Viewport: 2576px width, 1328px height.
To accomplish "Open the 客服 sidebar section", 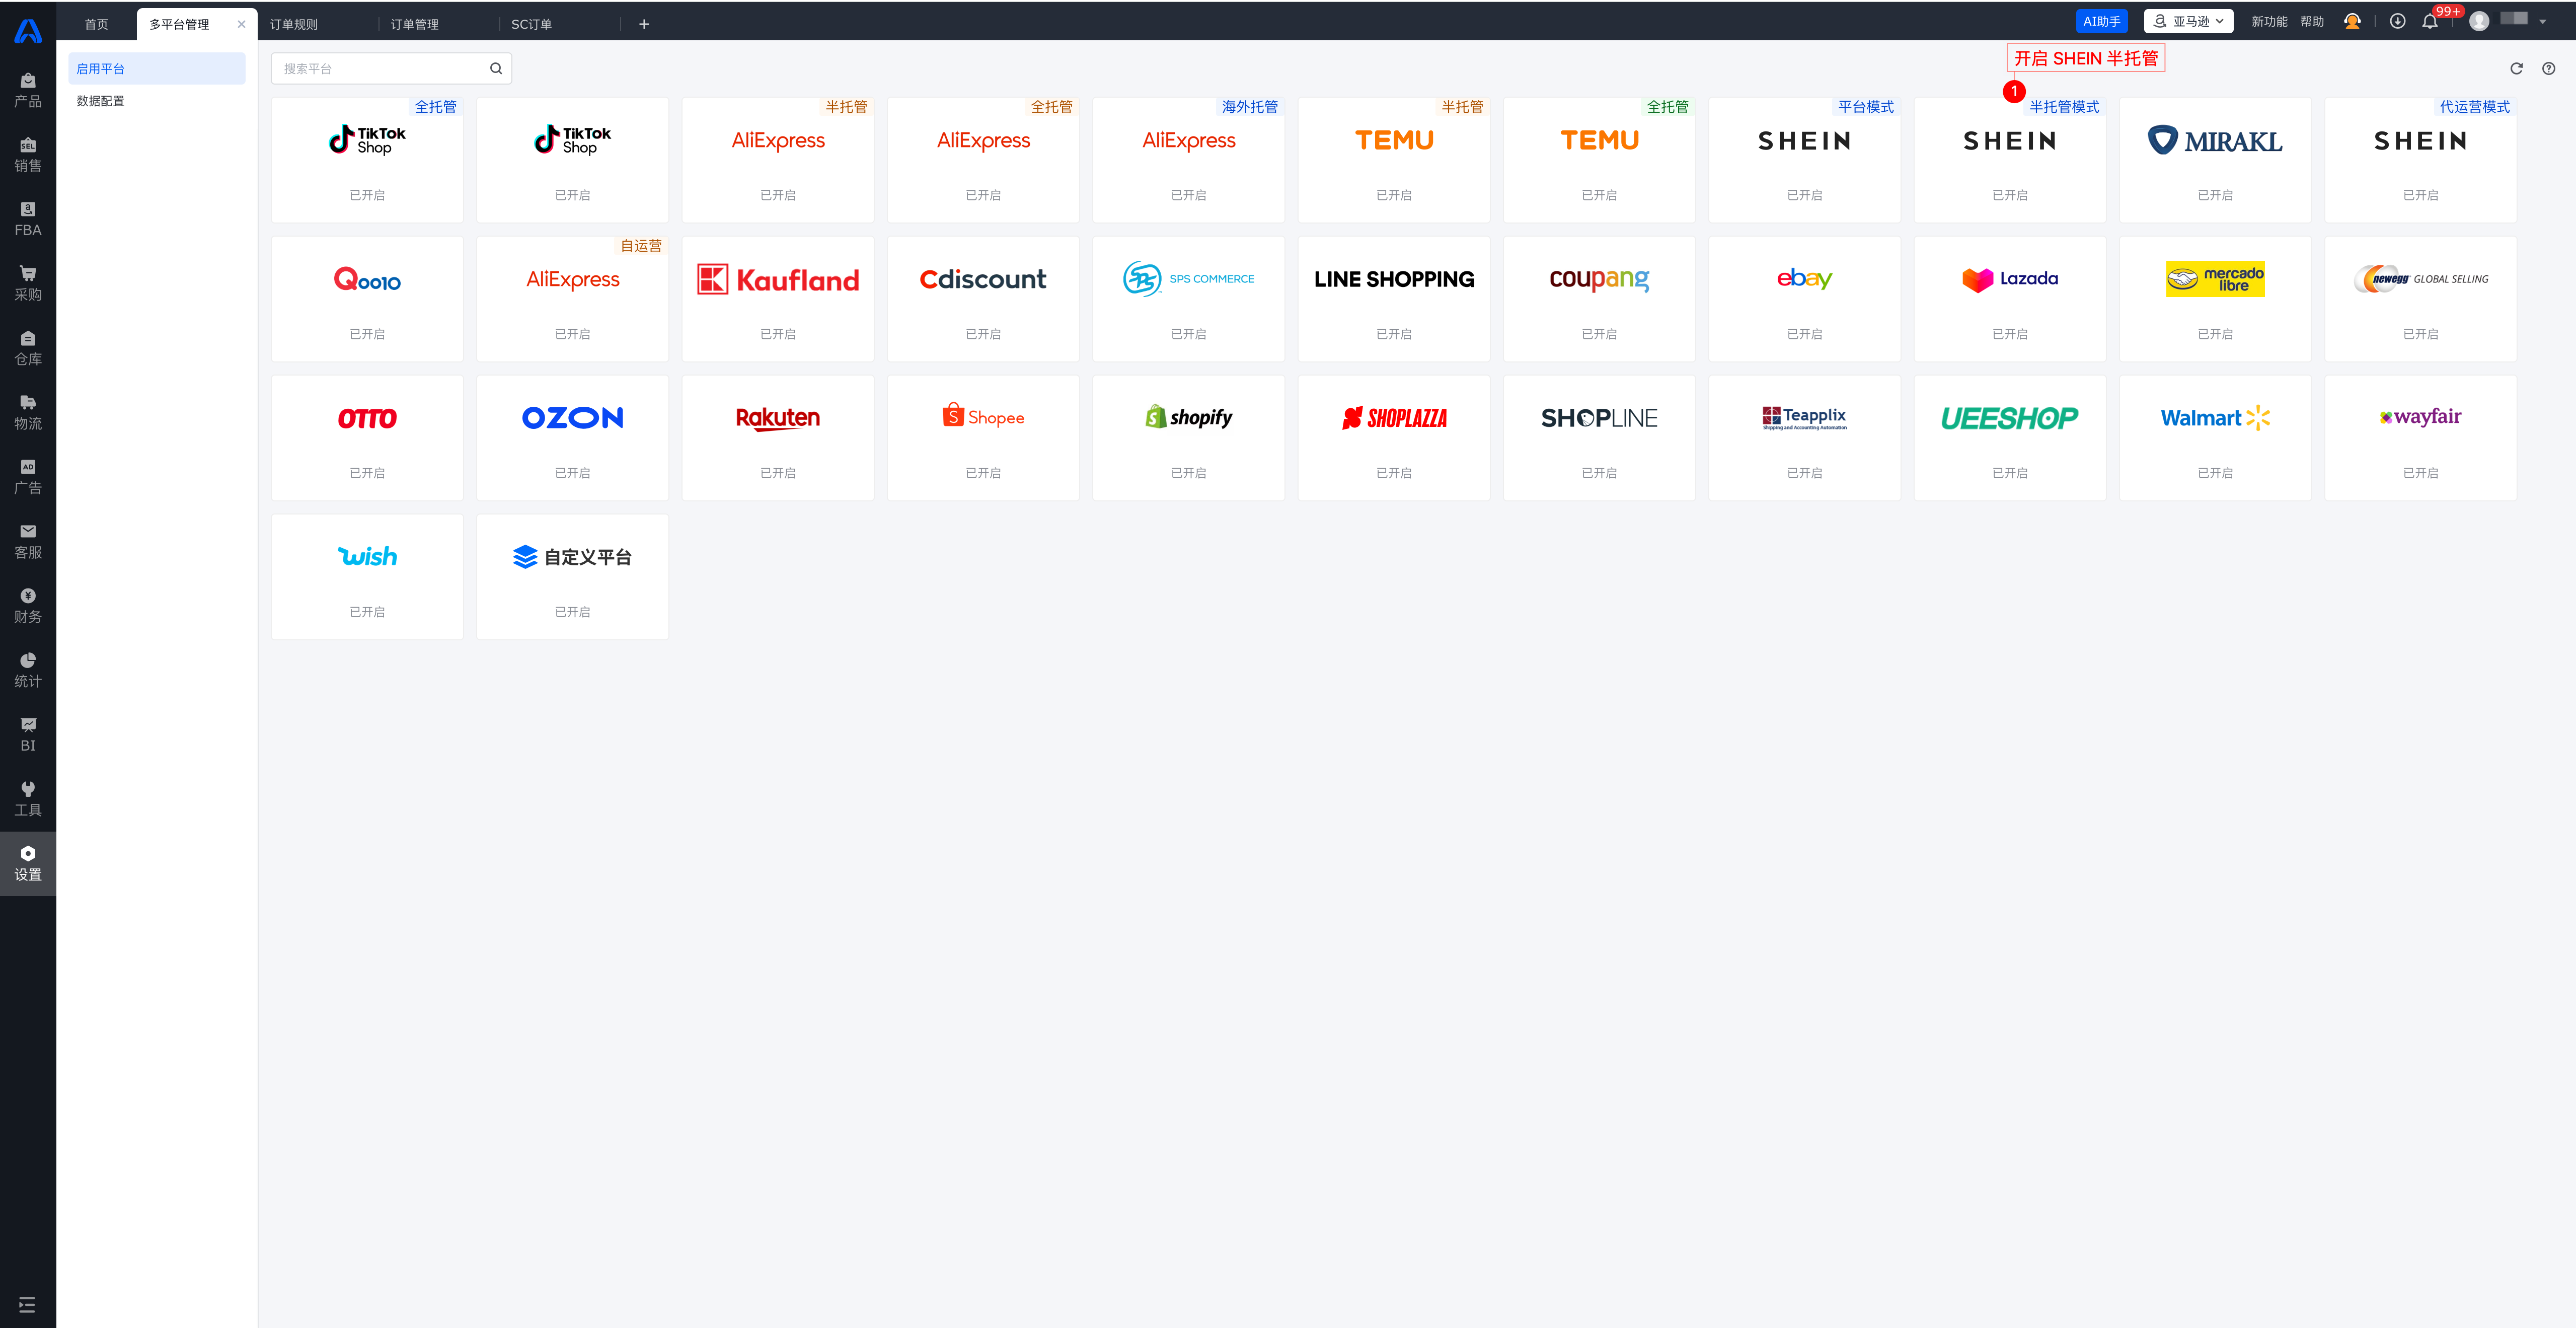I will click(x=28, y=541).
